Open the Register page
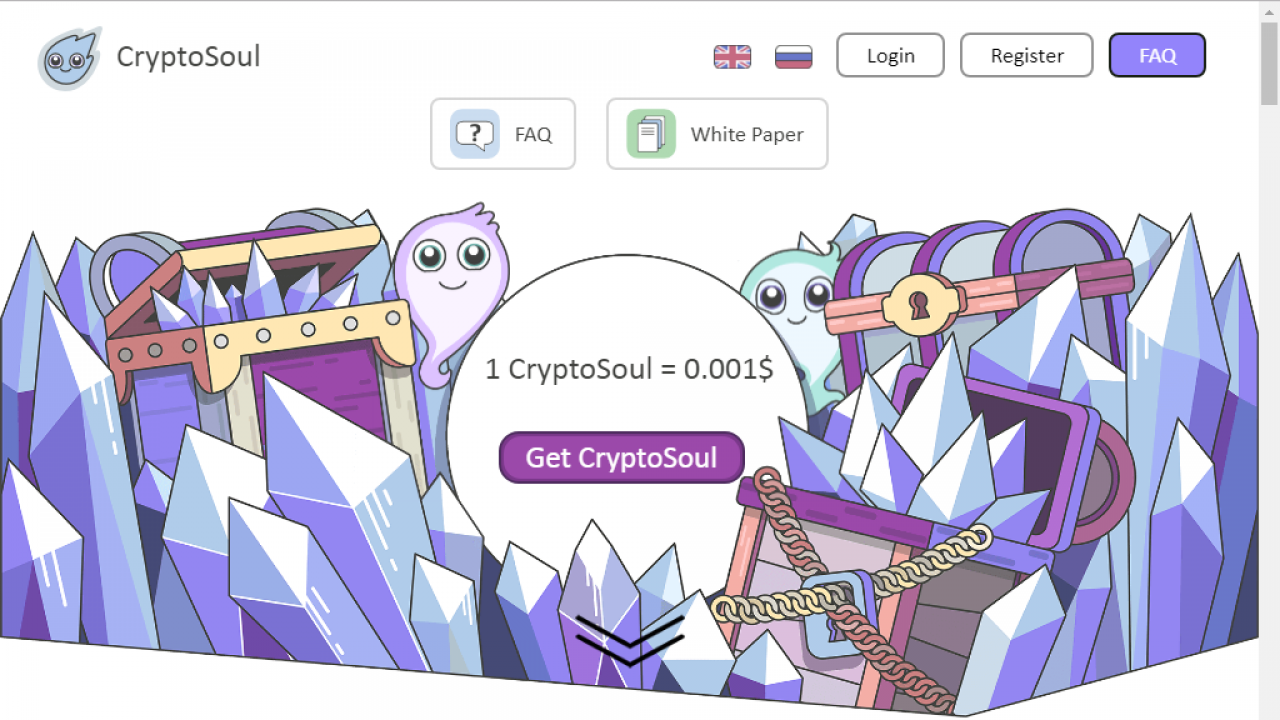 coord(1027,55)
